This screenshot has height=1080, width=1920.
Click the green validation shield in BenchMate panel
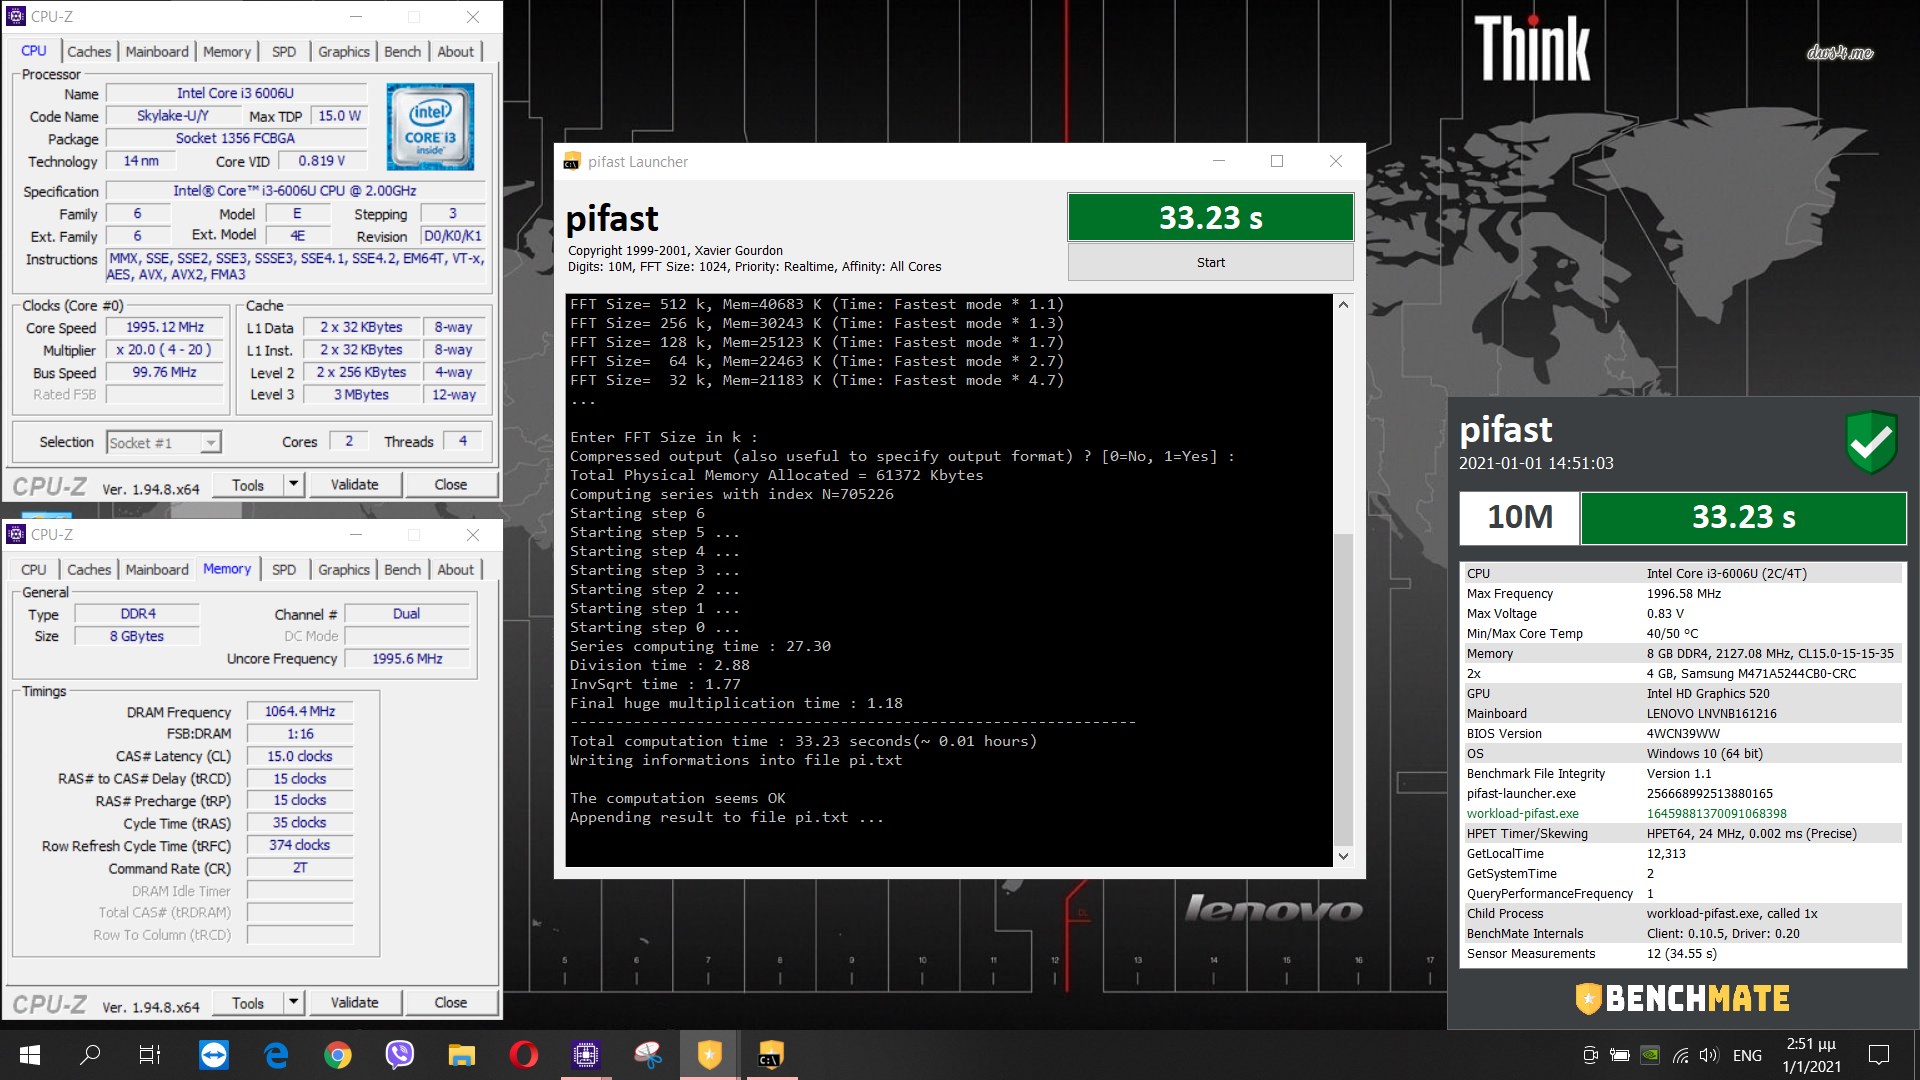1871,442
